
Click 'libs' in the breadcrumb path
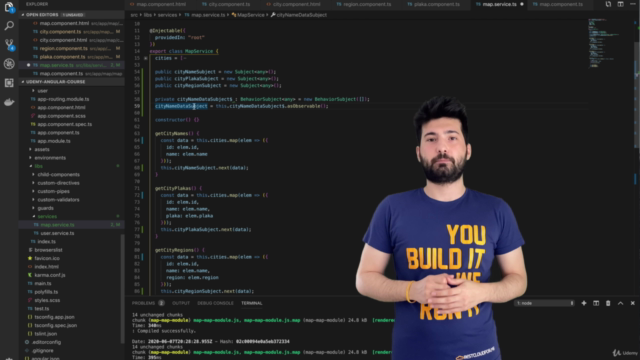148,15
